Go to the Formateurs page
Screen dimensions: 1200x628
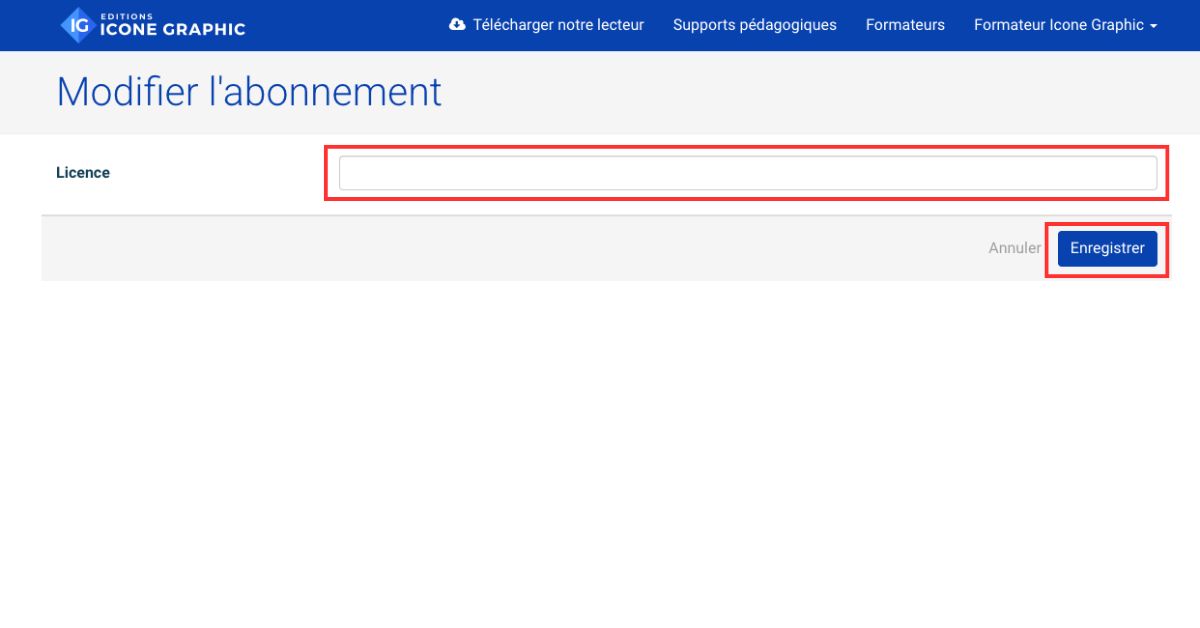[x=905, y=25]
